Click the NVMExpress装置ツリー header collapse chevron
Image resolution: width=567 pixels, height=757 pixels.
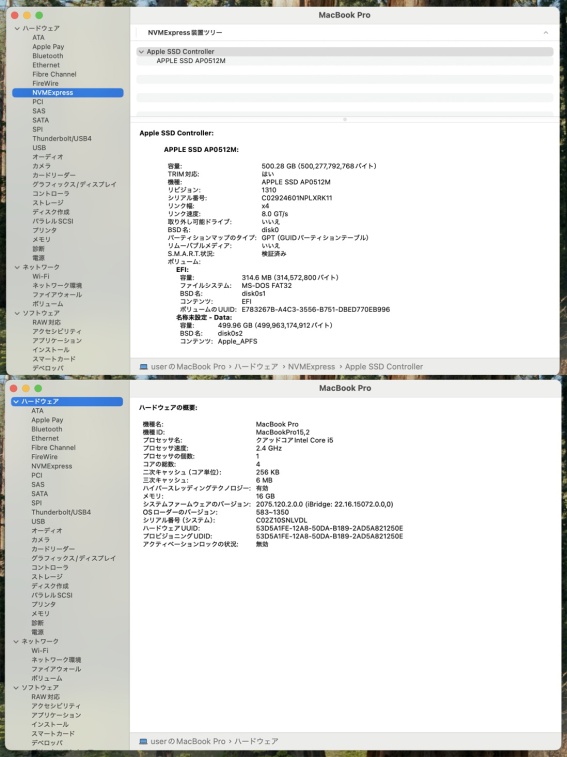(546, 32)
